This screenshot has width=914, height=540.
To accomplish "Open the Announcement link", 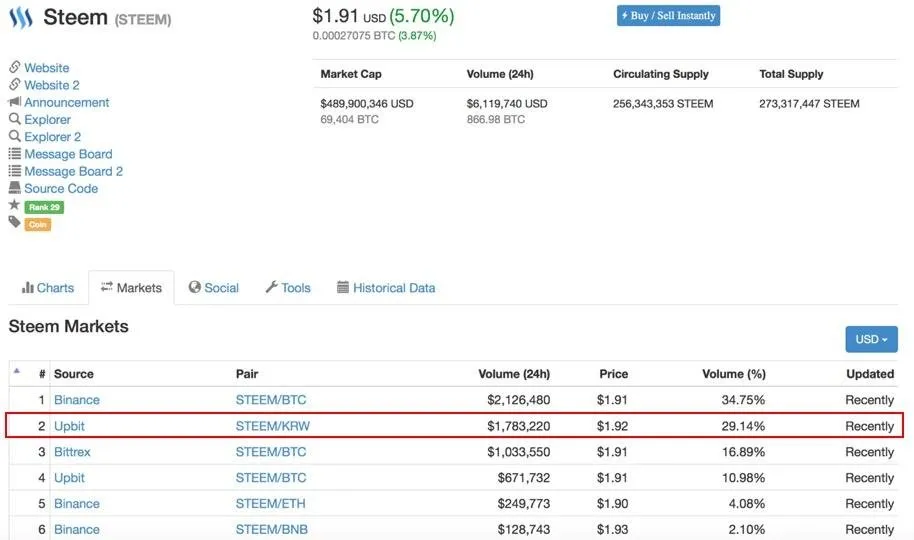I will point(66,102).
